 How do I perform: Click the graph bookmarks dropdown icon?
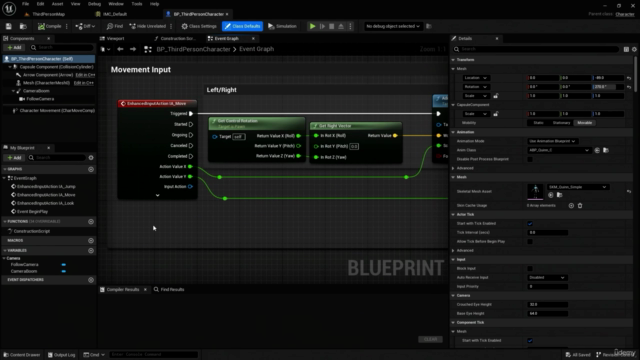pyautogui.click(x=105, y=49)
